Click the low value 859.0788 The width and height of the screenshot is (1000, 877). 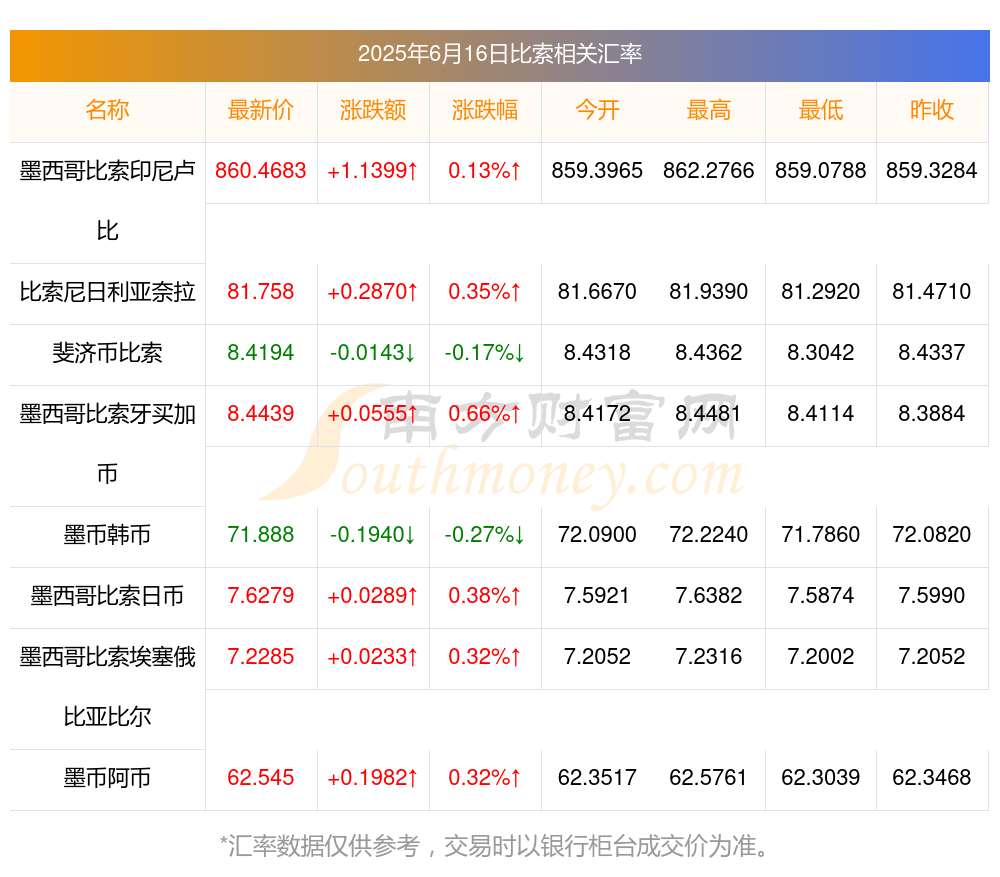tap(821, 171)
